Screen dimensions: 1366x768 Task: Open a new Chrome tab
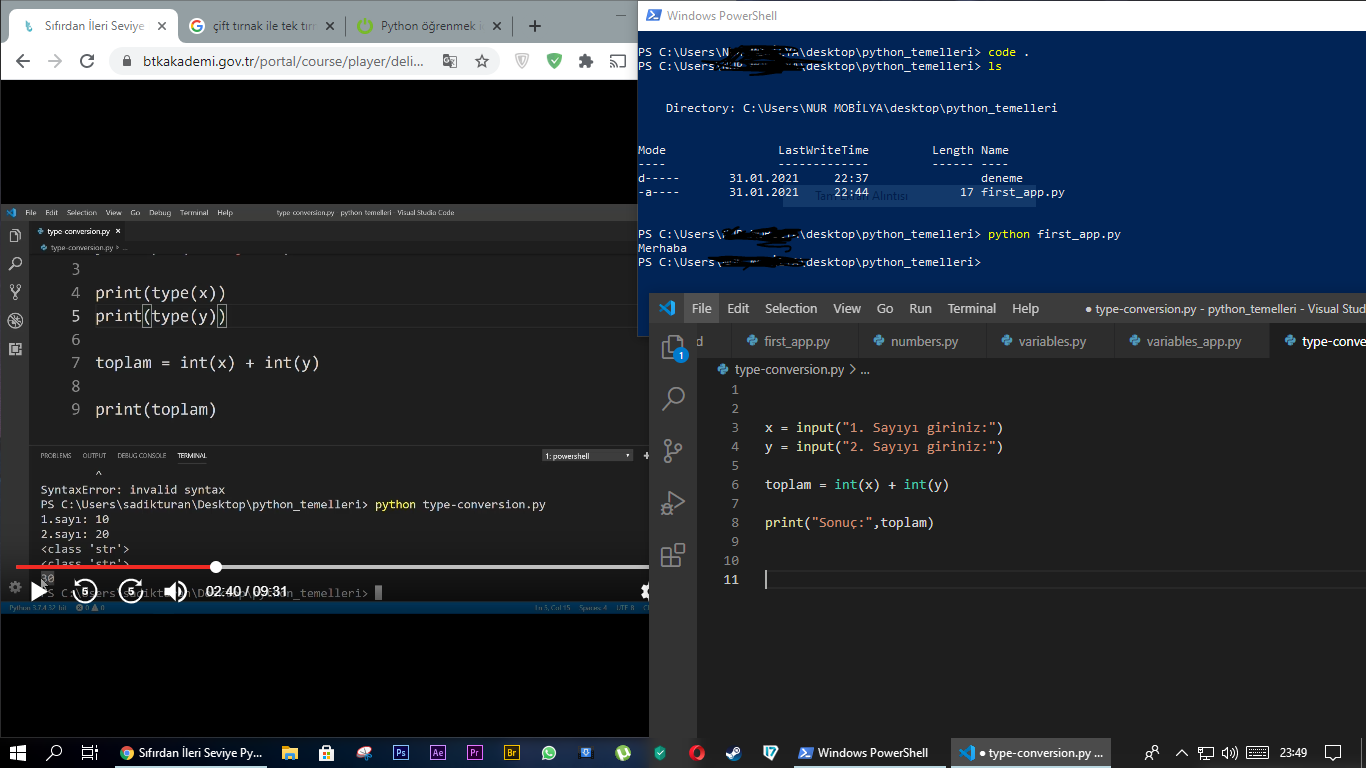click(535, 26)
